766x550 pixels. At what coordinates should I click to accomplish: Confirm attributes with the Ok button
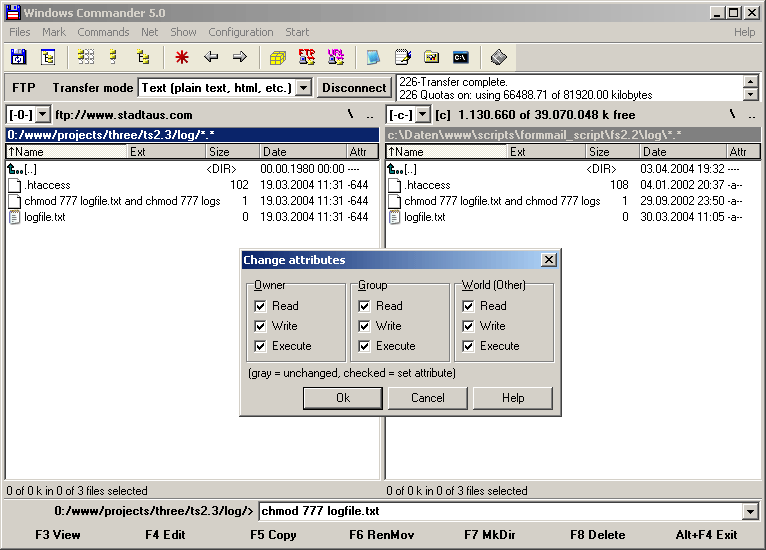tap(343, 398)
